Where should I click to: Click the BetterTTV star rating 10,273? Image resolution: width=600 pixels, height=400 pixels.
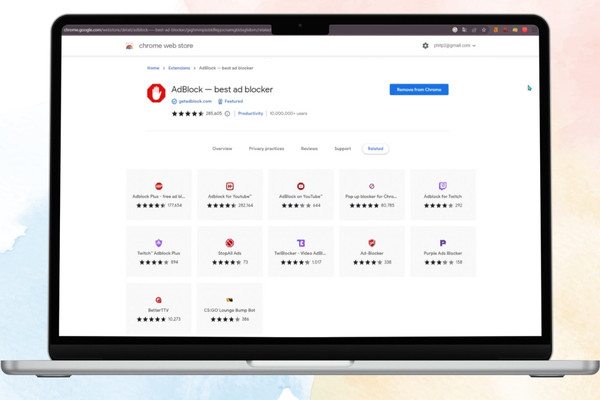click(x=159, y=319)
